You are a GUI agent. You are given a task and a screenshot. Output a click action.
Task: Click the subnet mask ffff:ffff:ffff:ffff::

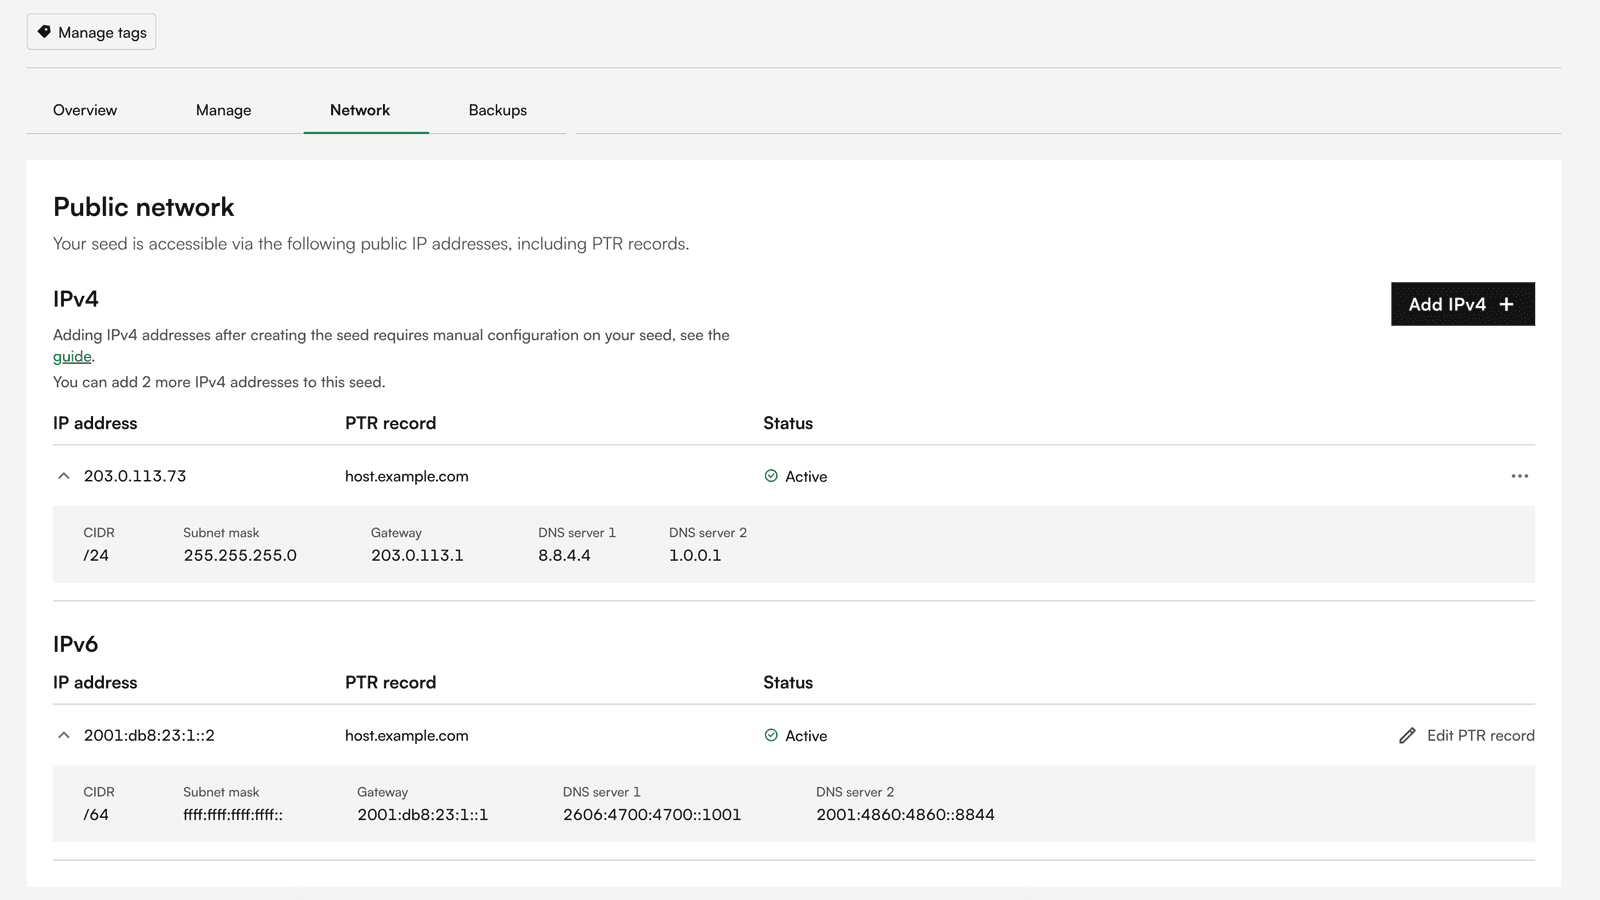click(x=233, y=814)
